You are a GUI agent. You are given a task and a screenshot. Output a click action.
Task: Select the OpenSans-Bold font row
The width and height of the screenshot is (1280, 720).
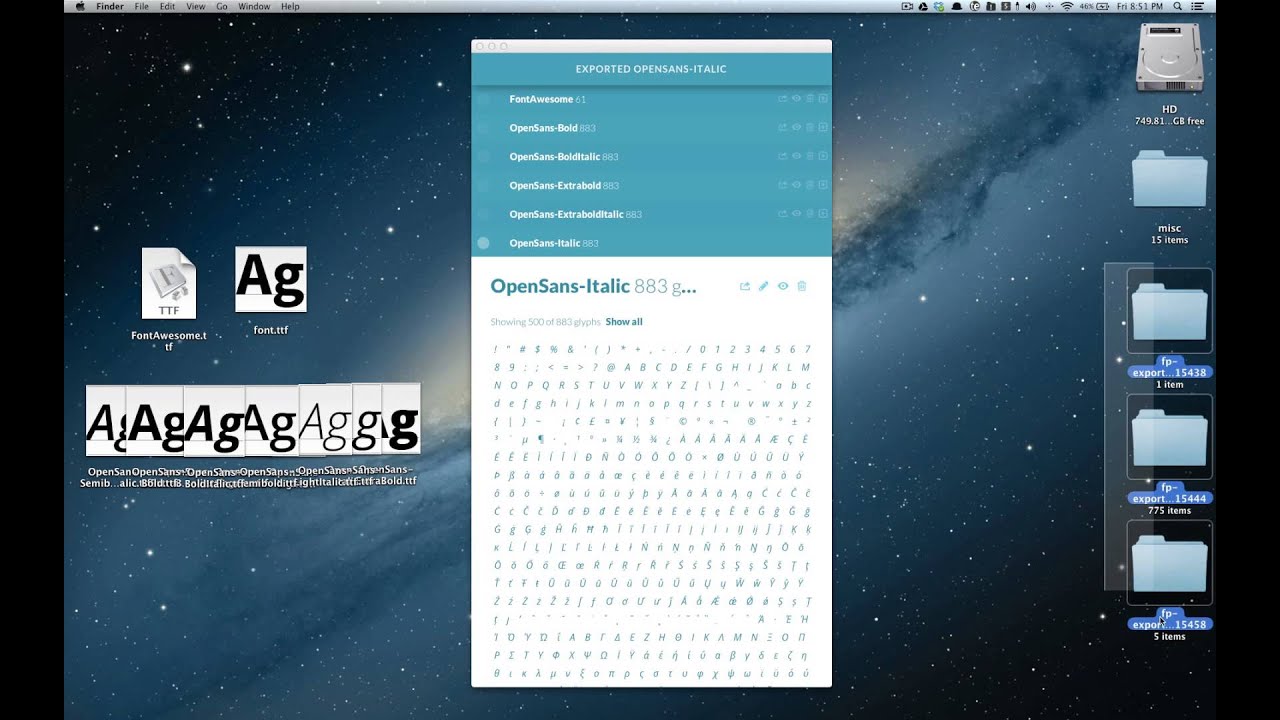[x=651, y=128]
